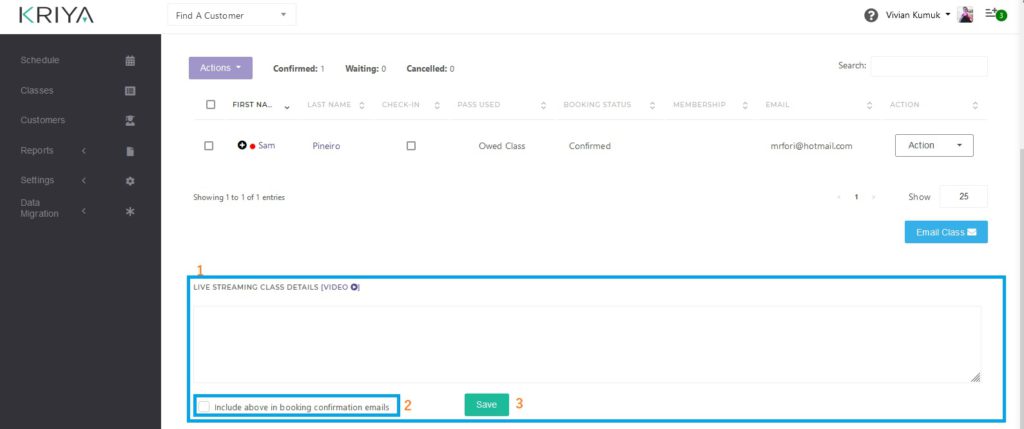Click into the Search input field
Viewport: 1024px width, 429px height.
point(928,66)
